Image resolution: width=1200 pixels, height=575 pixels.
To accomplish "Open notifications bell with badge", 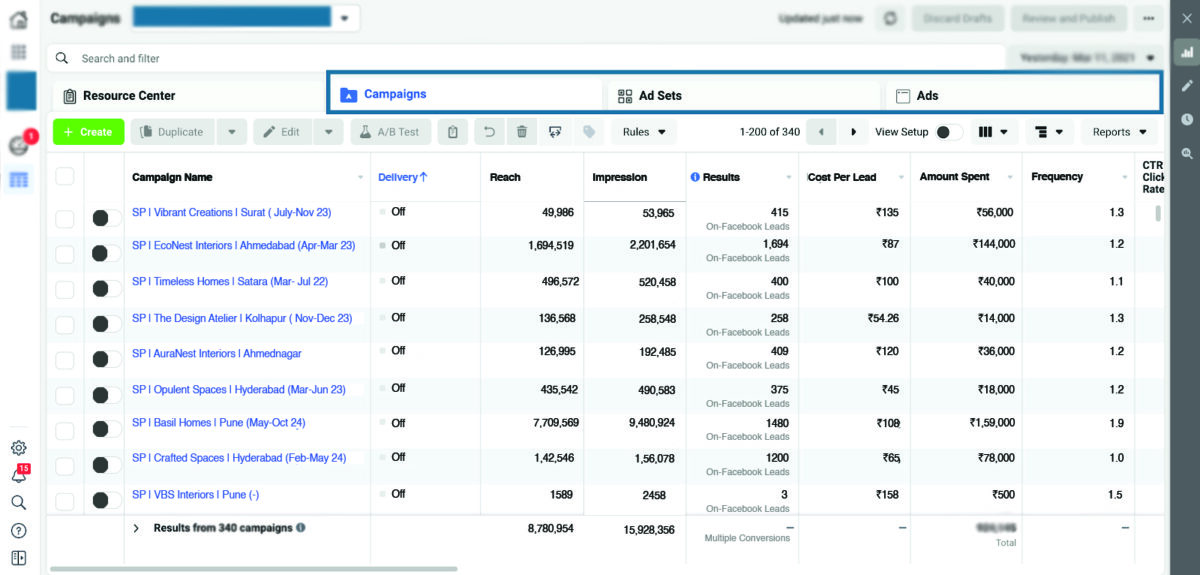I will pos(18,475).
